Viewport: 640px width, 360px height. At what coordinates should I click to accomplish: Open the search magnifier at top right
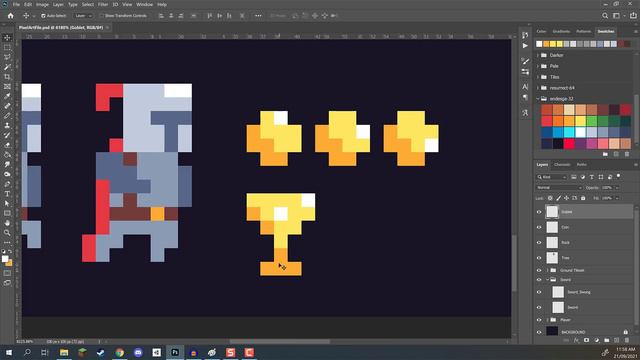605,16
